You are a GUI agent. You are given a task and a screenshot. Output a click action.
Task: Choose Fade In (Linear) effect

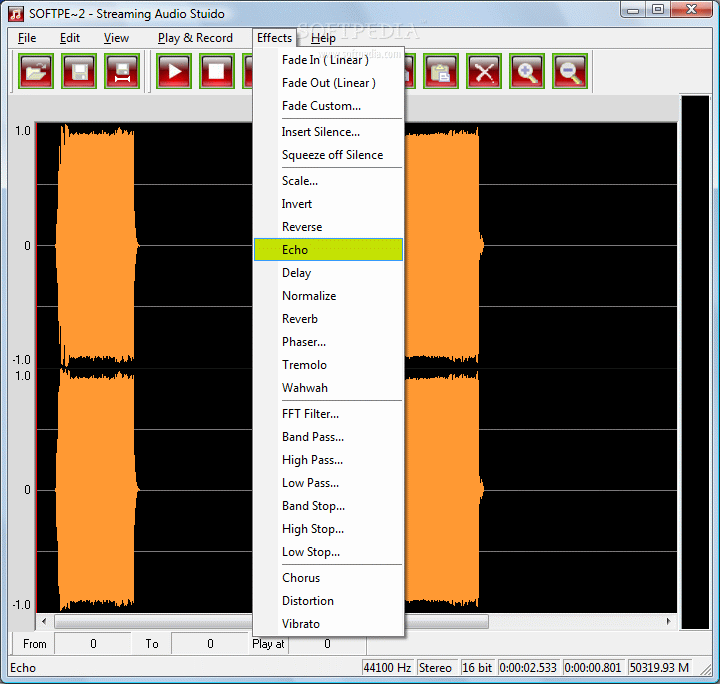328,60
